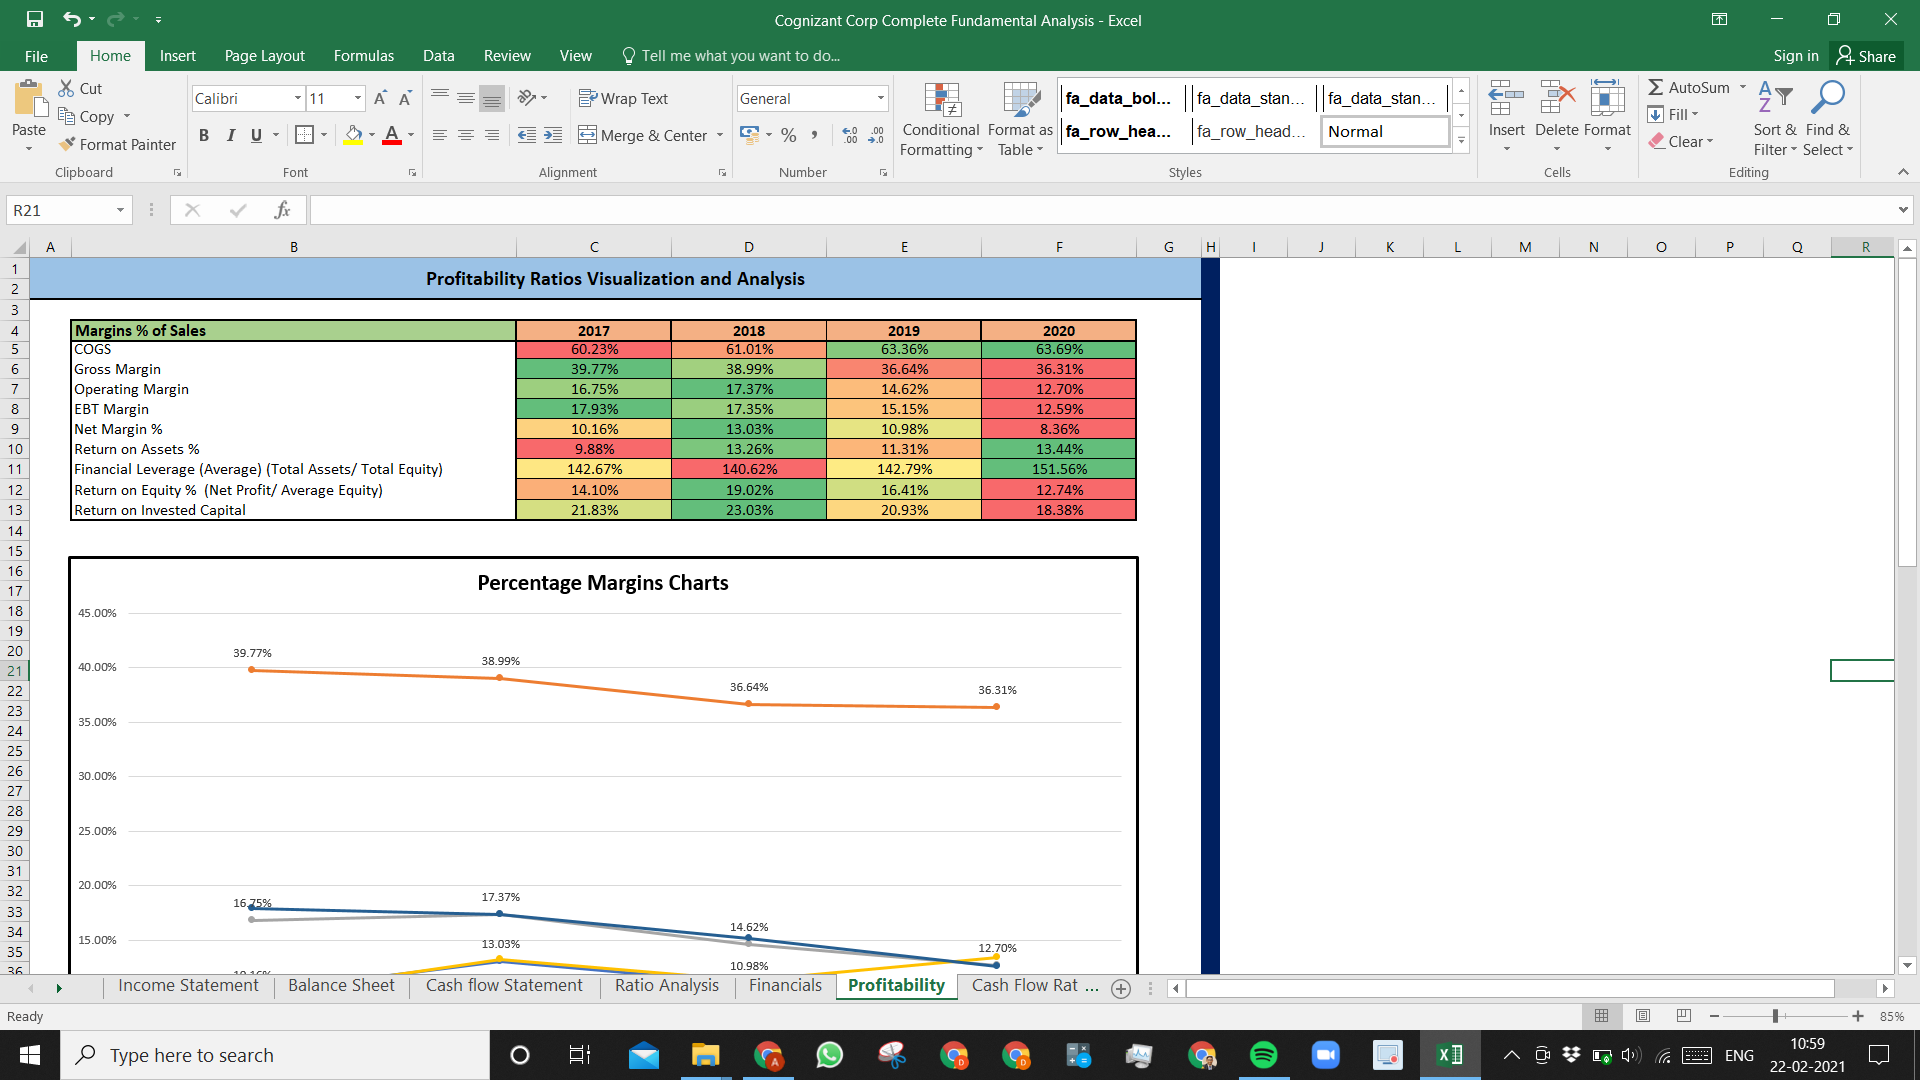Click the Share button

1866,56
